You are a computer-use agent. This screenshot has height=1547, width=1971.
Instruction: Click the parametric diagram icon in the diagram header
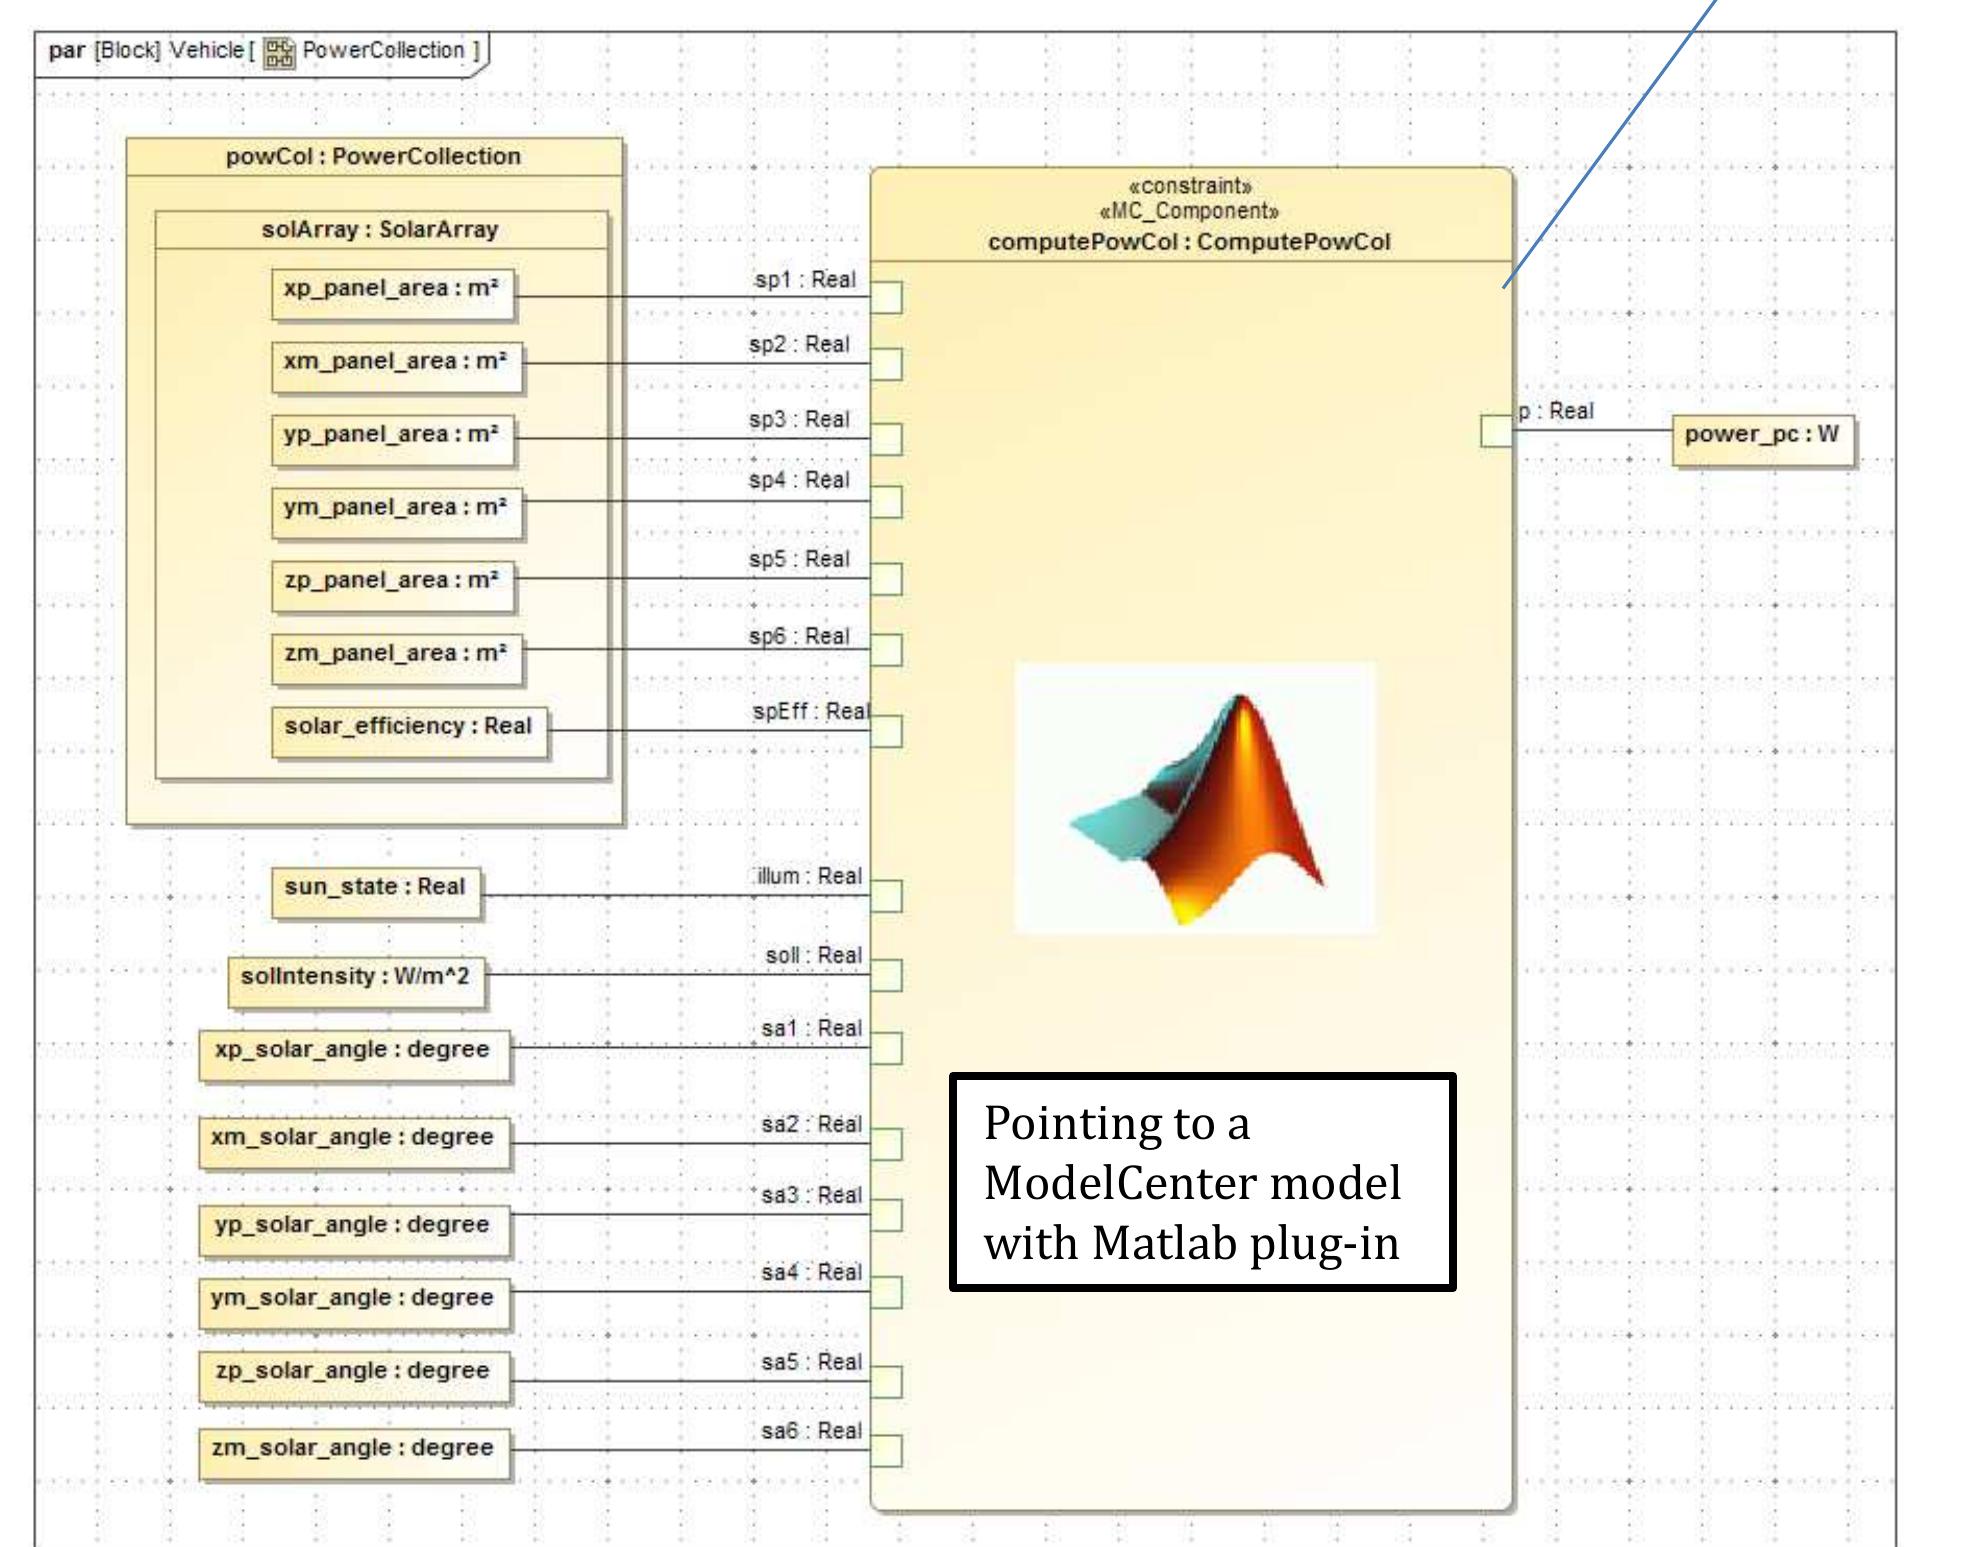277,49
